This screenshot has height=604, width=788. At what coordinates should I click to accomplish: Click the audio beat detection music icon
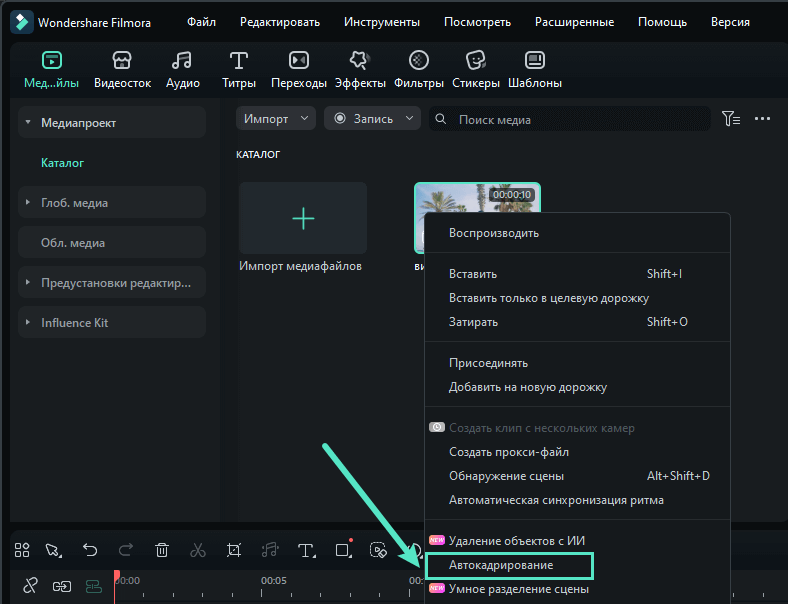(x=270, y=550)
